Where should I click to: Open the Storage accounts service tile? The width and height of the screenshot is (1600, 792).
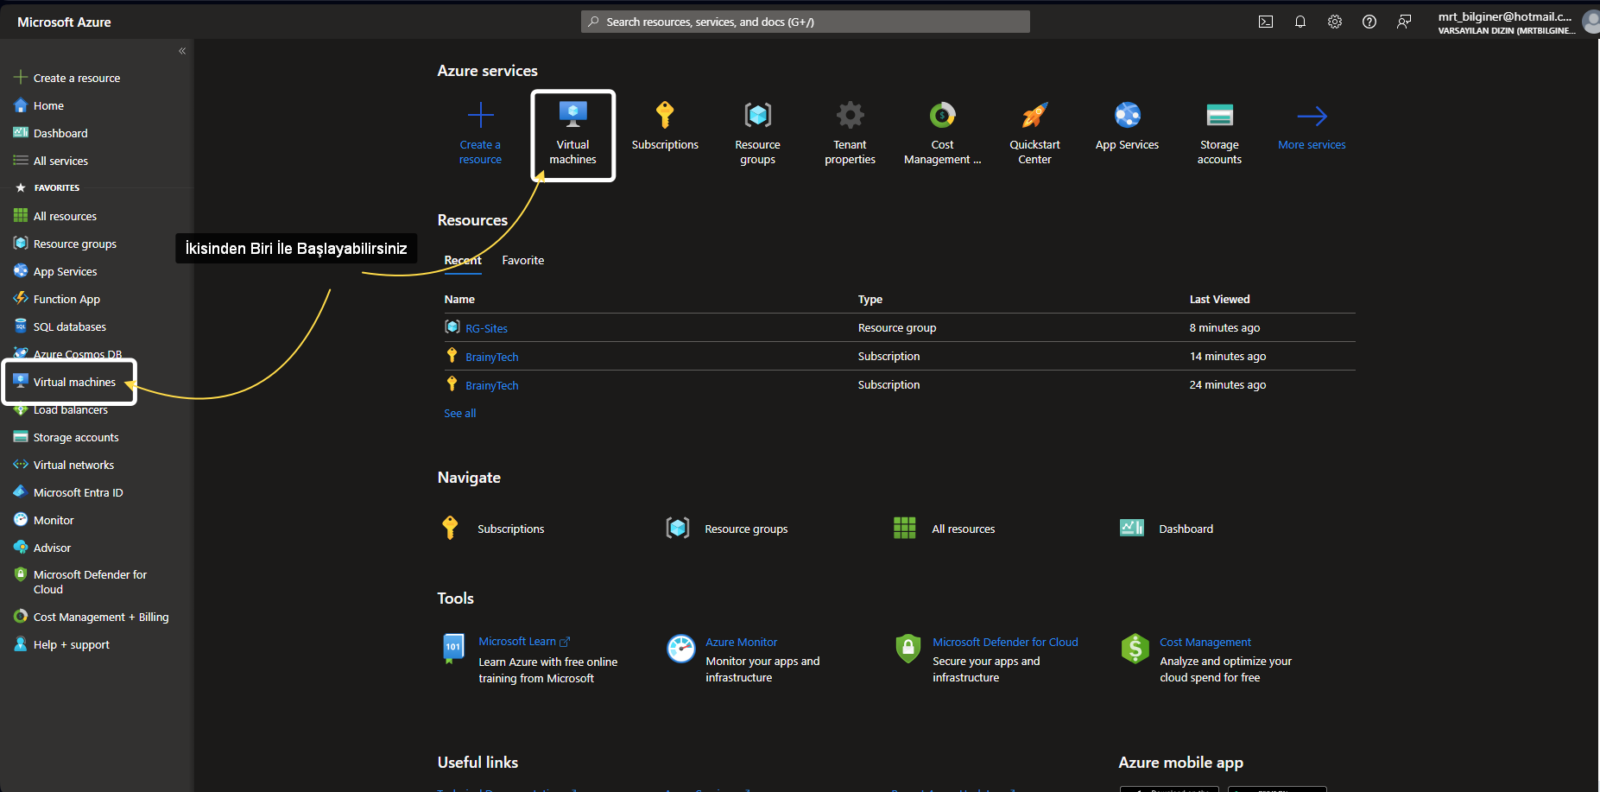[x=1220, y=134]
